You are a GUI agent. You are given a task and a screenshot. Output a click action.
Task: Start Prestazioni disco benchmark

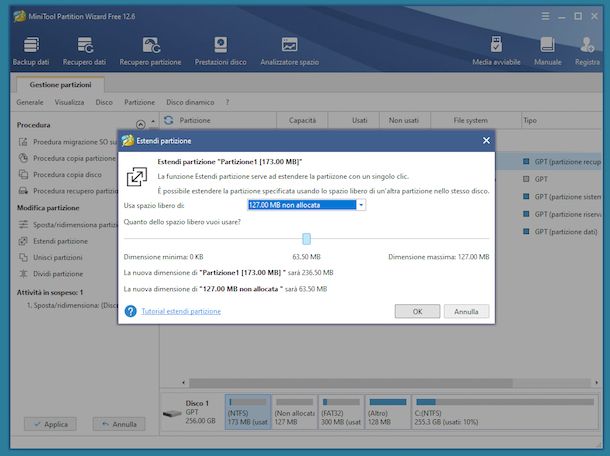pos(221,51)
